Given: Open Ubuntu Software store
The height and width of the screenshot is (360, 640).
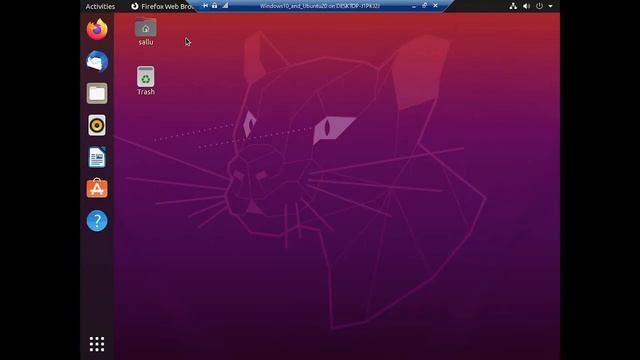Looking at the screenshot, I should click(97, 189).
